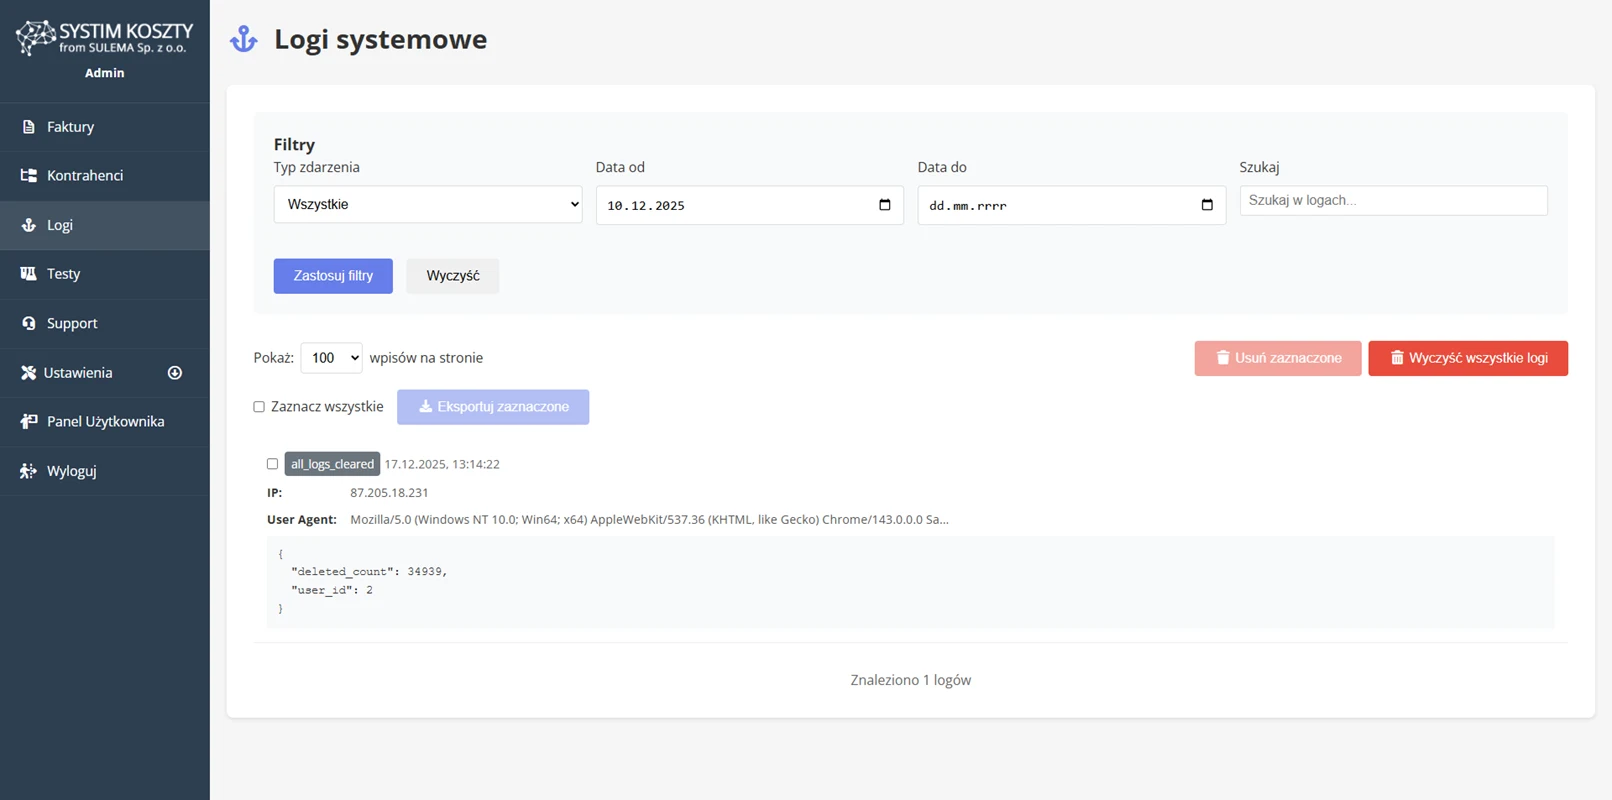Screen dimensions: 1612x800
Task: Click the Kontrahenci sidebar icon
Action: pyautogui.click(x=28, y=176)
